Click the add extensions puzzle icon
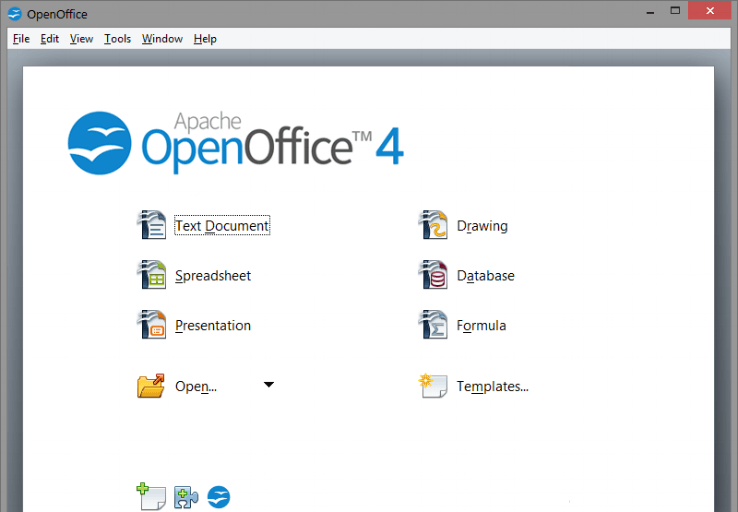 click(186, 497)
